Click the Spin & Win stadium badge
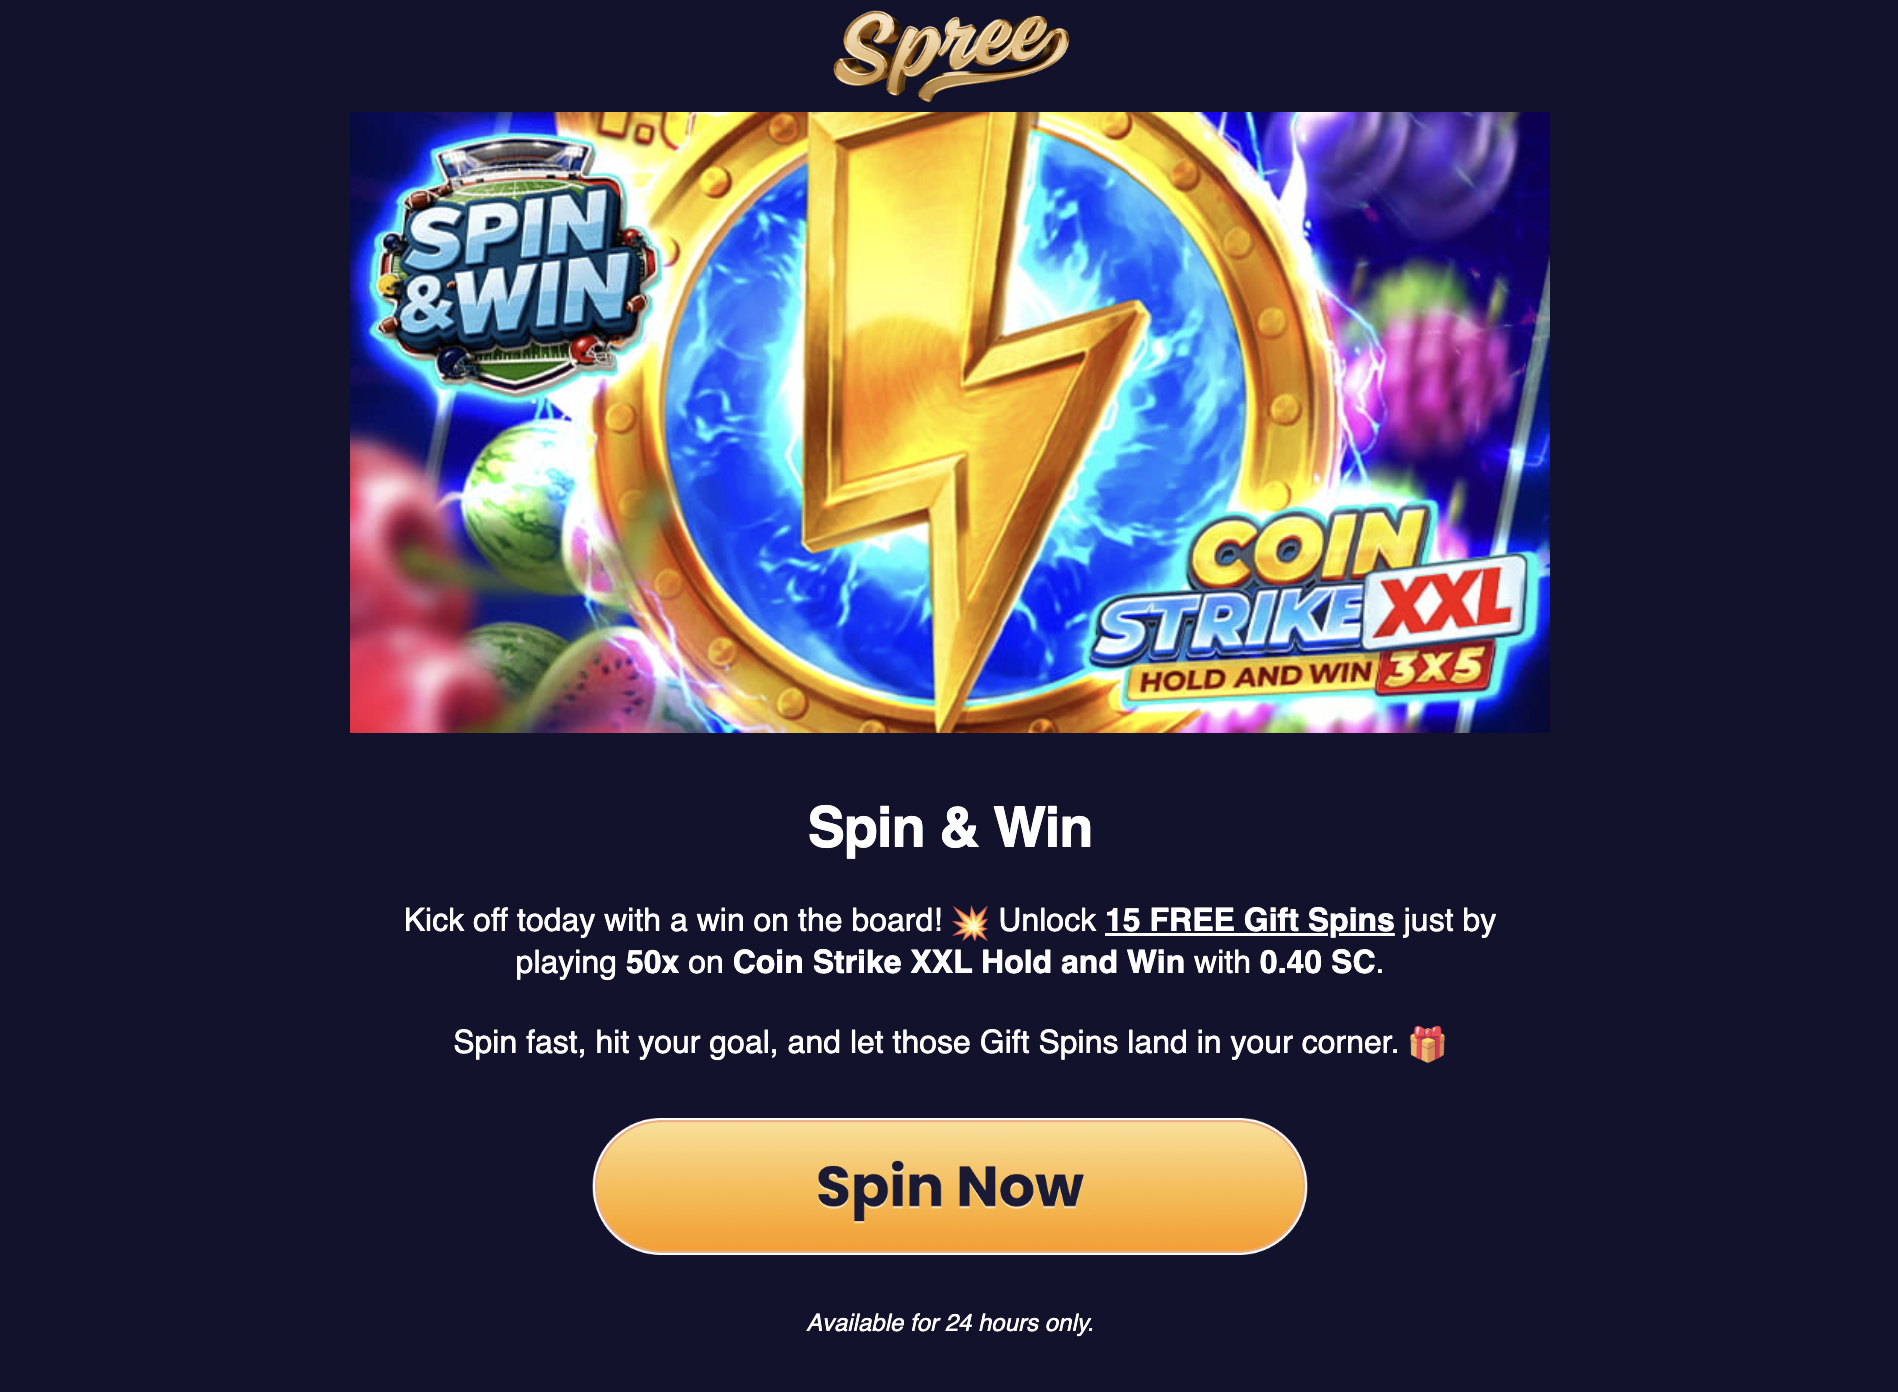Screen dimensions: 1898x1392 coord(515,265)
